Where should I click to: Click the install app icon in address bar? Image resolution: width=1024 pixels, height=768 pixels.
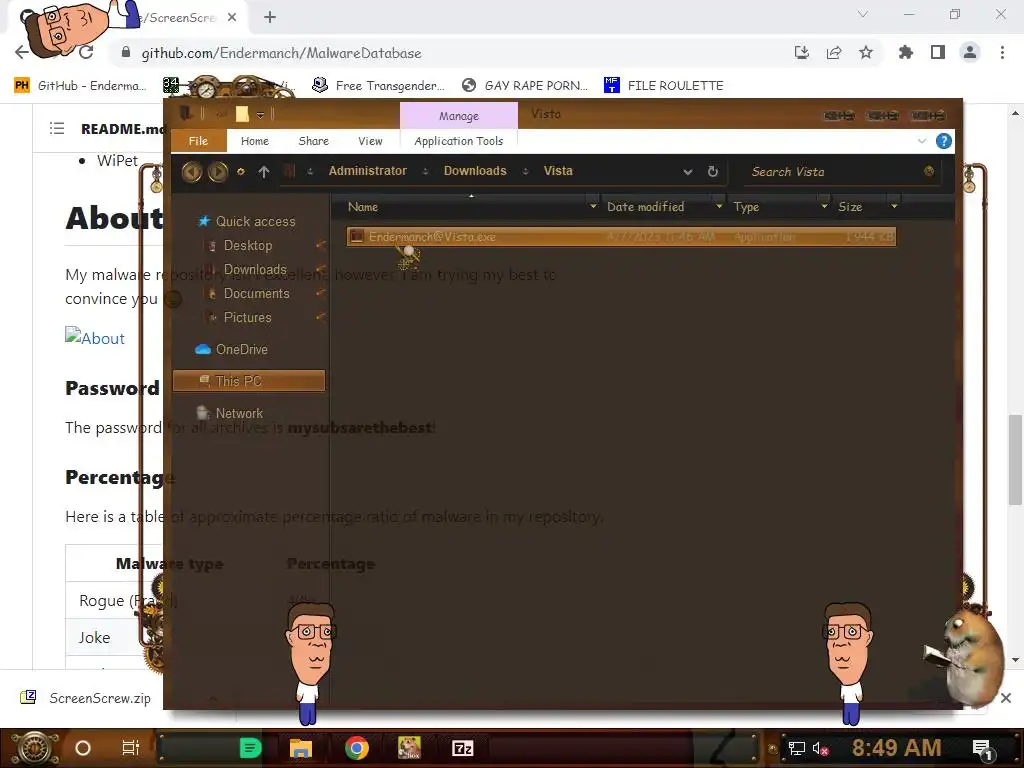(802, 52)
